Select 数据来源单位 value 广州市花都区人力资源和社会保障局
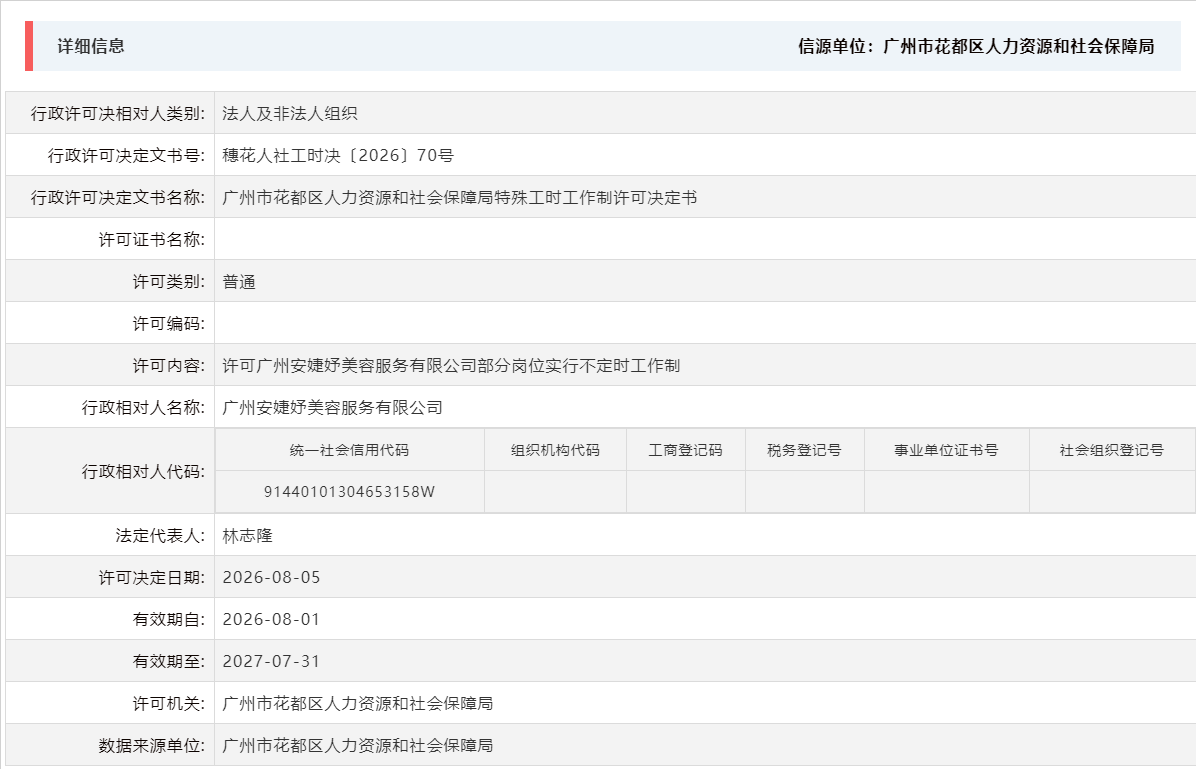 click(358, 745)
